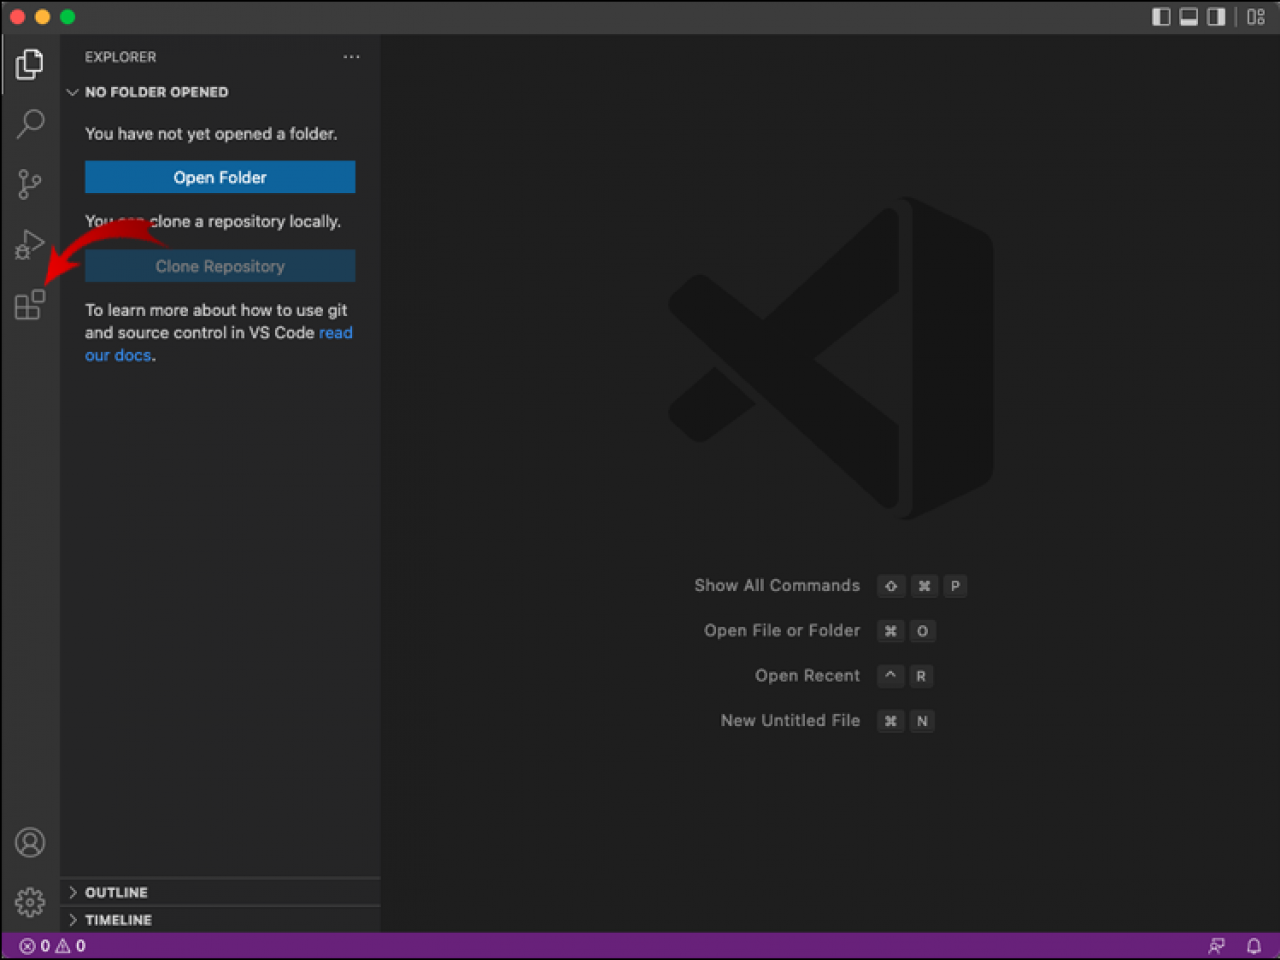Open the Views and More Actions menu
This screenshot has height=960, width=1280.
coord(351,57)
